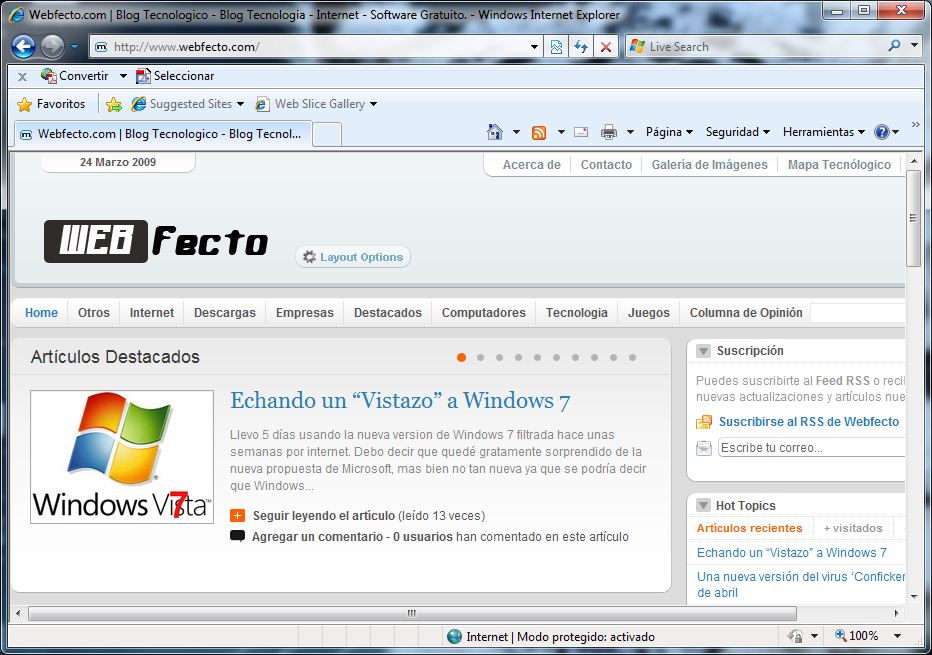Viewport: 932px width, 655px height.
Task: Collapse the Suscripción panel arrow toggle
Action: pyautogui.click(x=703, y=351)
